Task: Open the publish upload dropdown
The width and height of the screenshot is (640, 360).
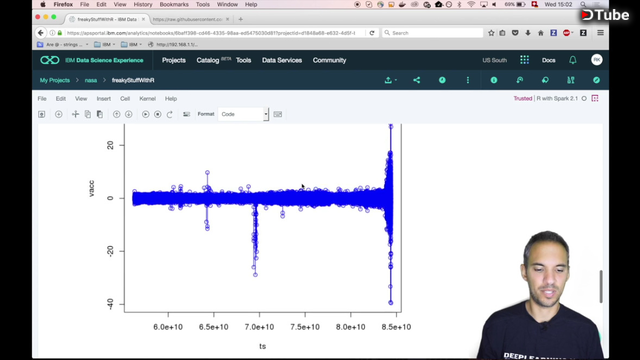Action: tap(390, 80)
